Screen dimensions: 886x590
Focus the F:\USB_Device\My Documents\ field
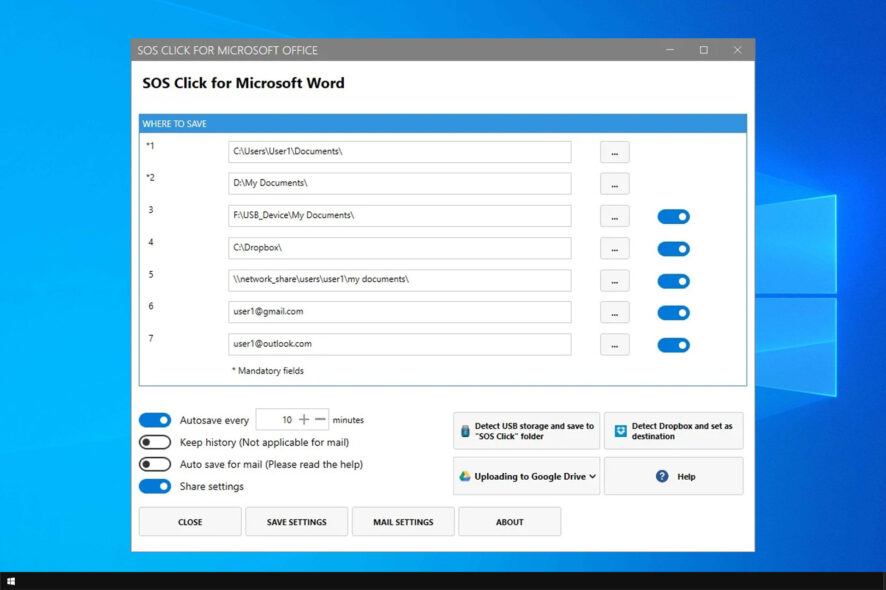pos(400,216)
